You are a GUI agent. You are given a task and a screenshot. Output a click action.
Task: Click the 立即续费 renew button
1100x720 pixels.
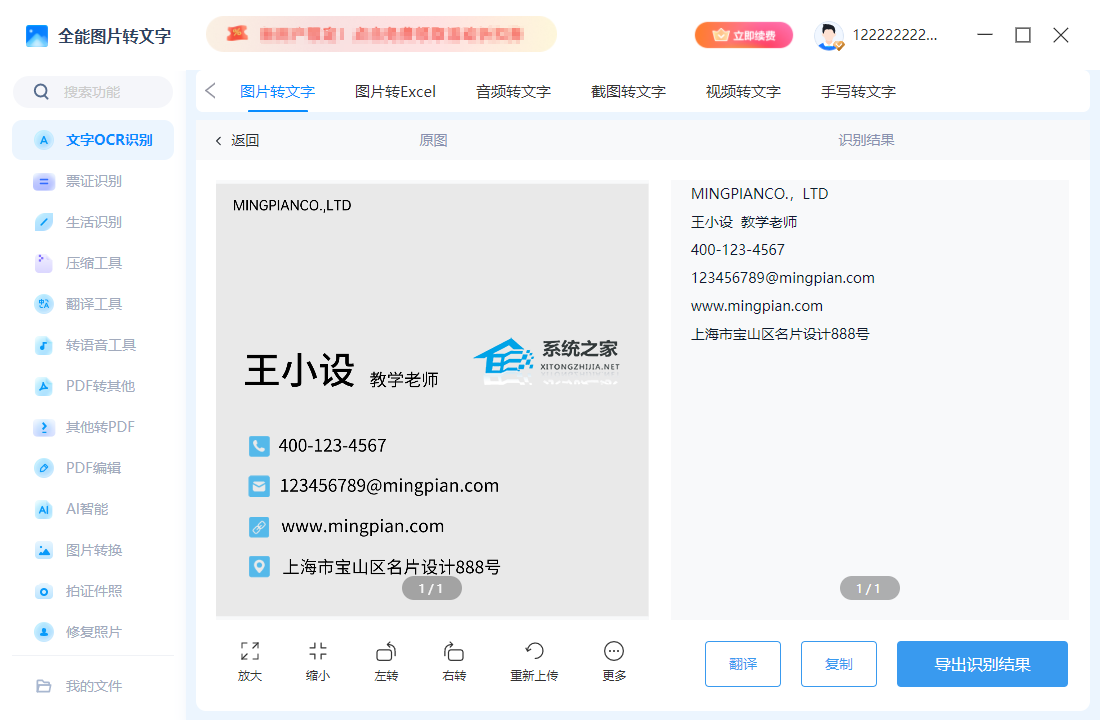tap(744, 35)
